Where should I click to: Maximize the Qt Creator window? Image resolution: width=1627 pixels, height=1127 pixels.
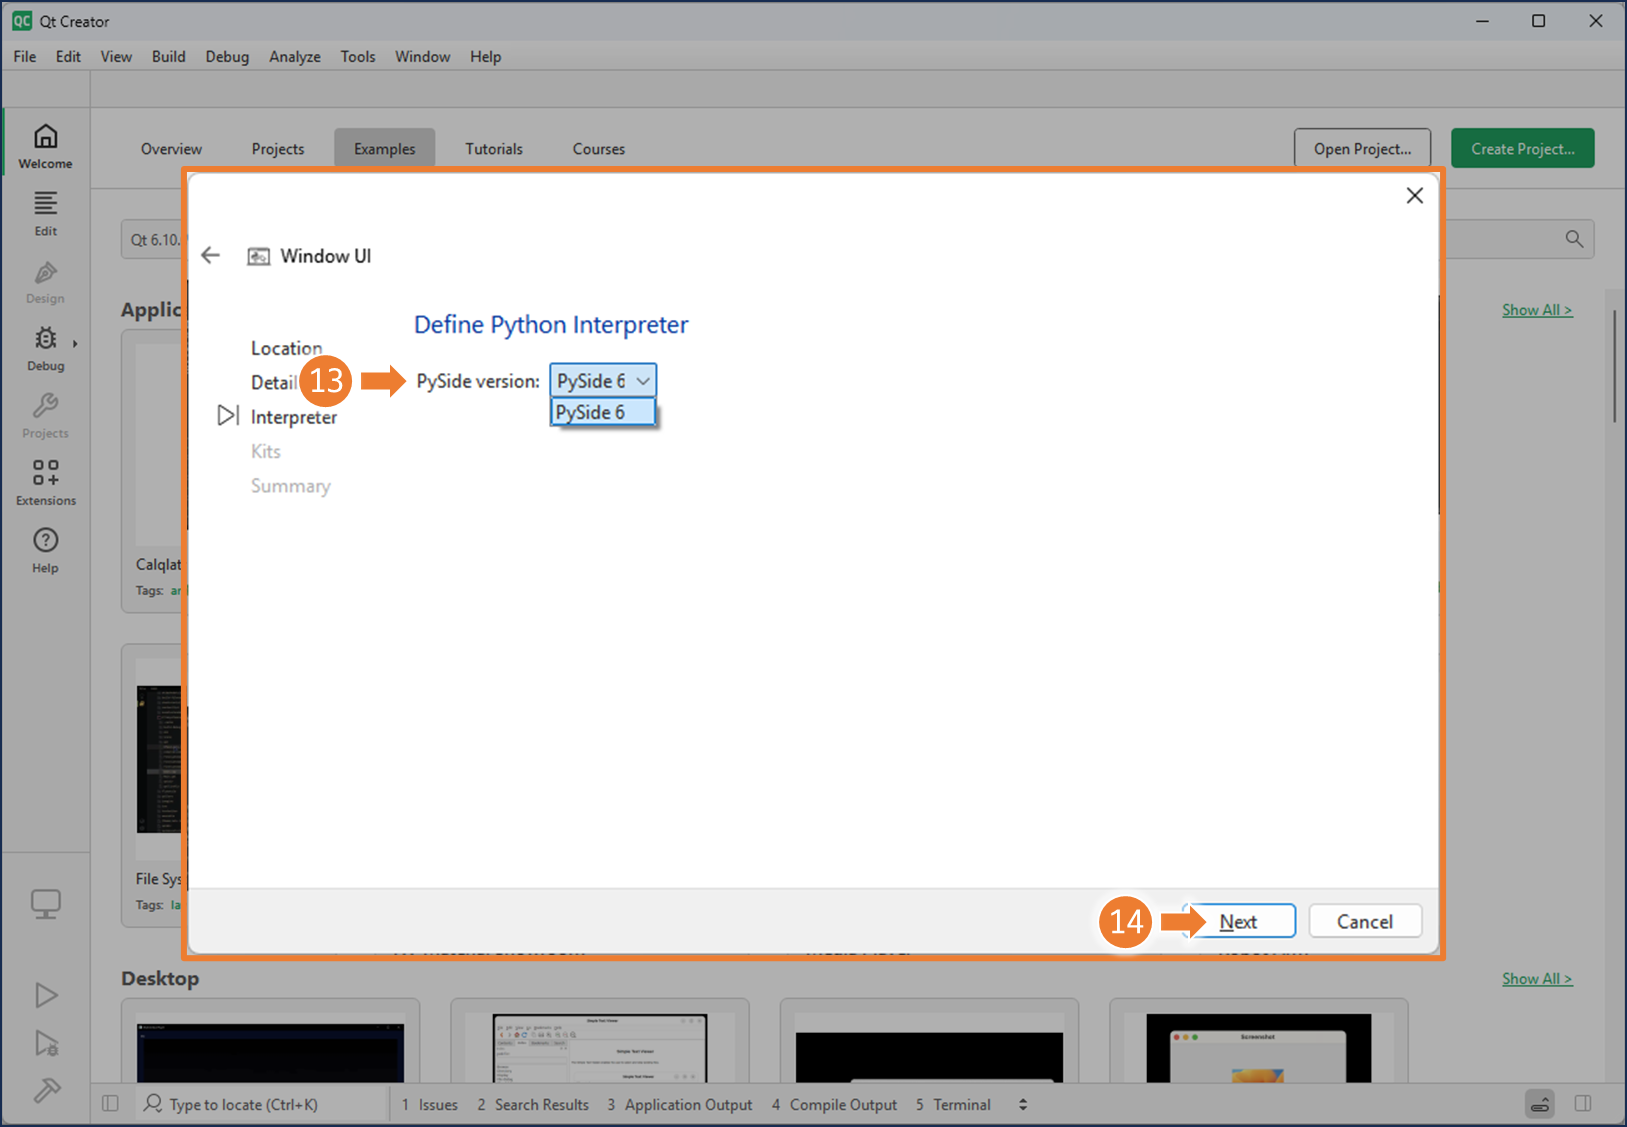[1538, 21]
